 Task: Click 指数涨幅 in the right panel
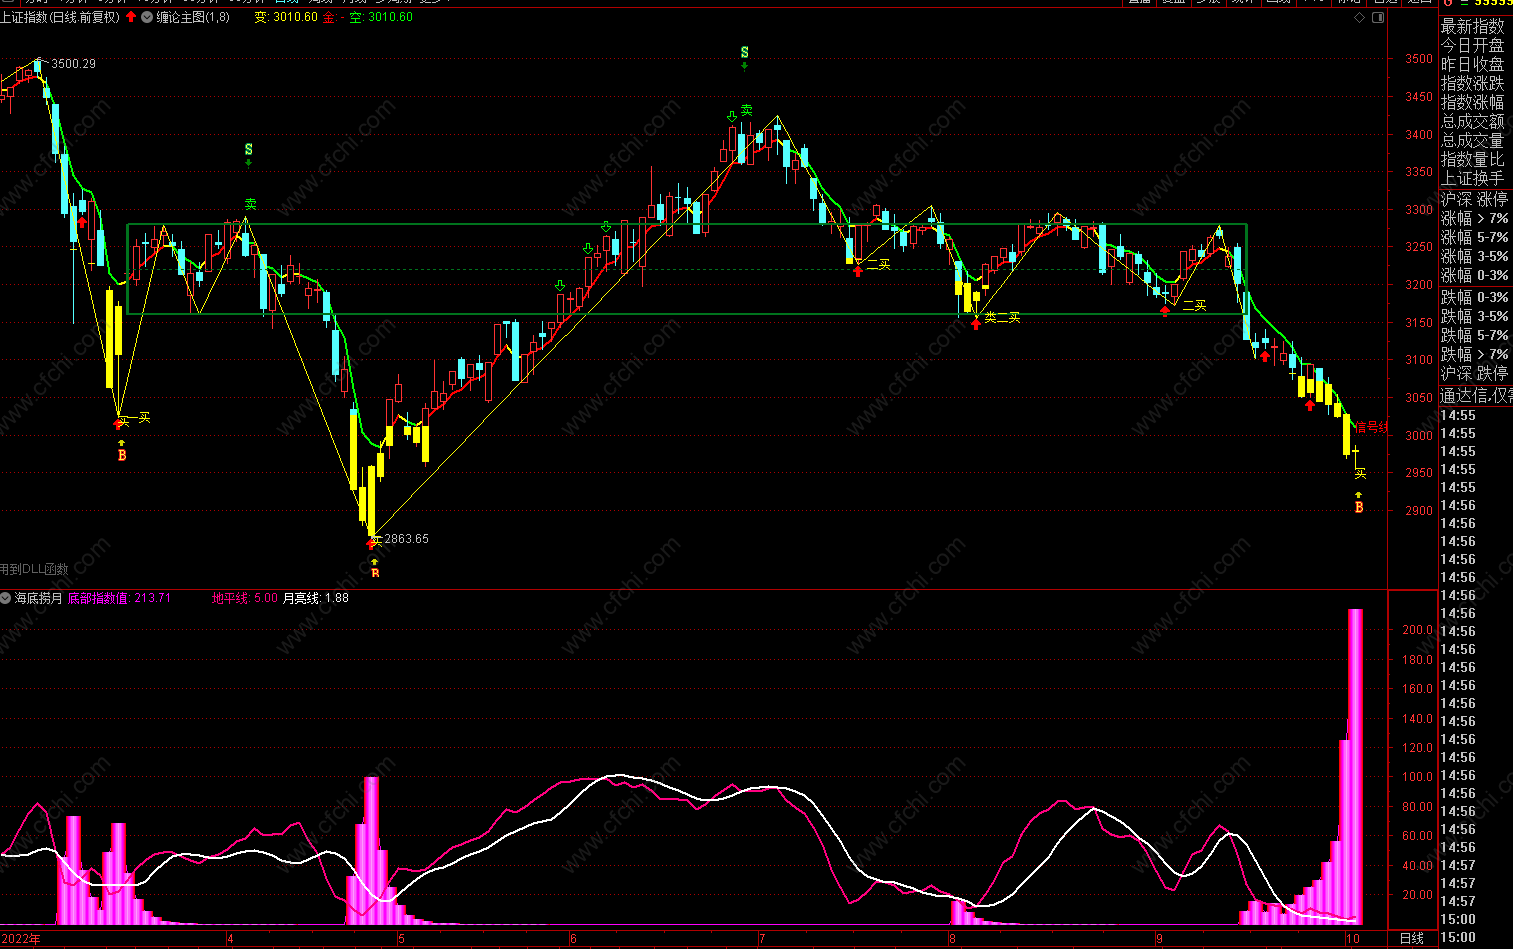click(x=1472, y=102)
